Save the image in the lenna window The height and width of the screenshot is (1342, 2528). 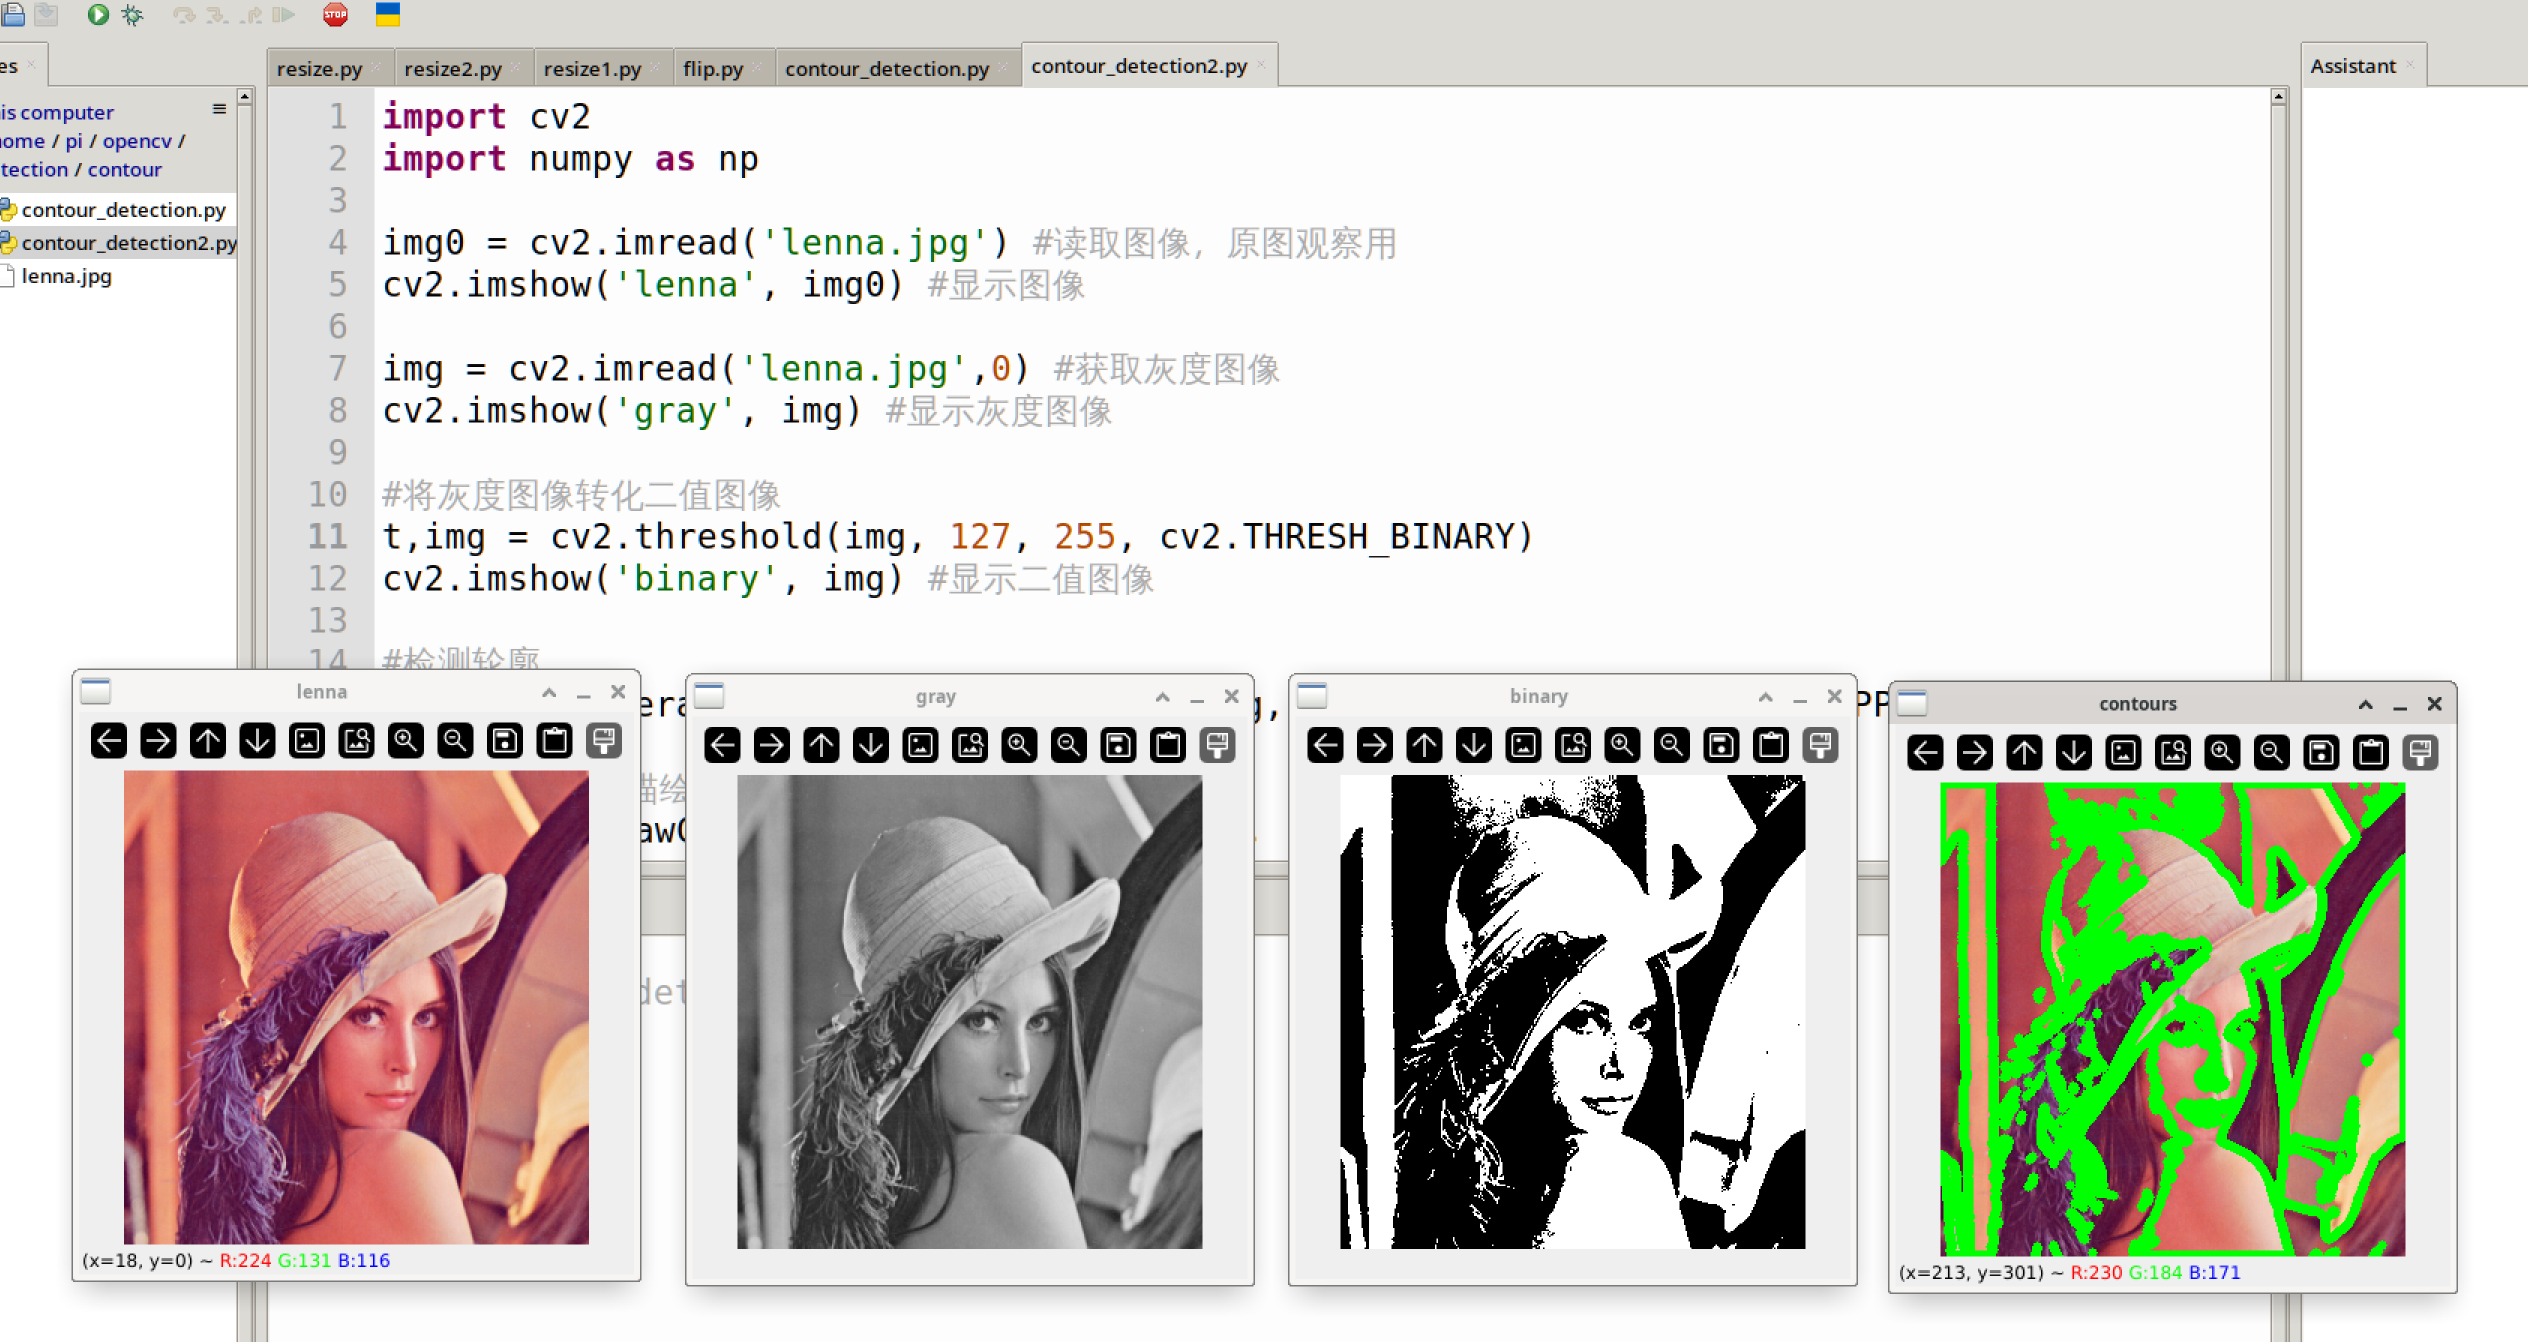click(x=505, y=741)
